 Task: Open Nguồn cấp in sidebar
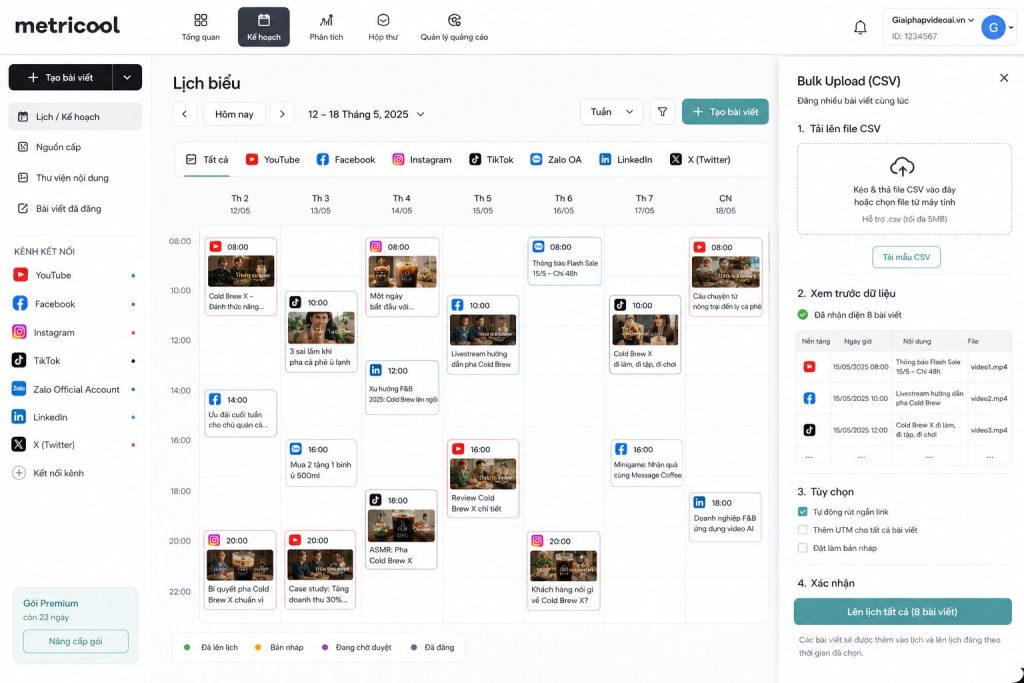pos(75,147)
